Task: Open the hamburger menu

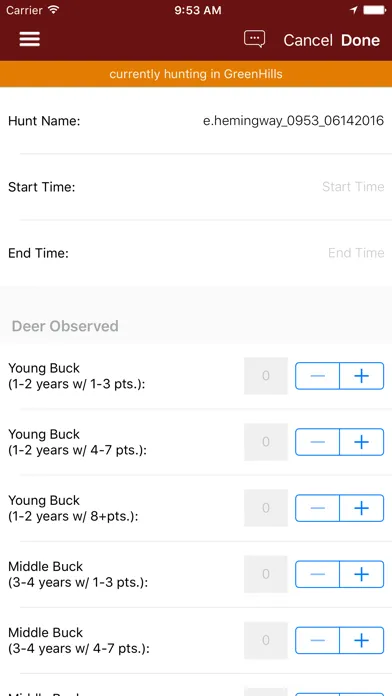Action: (x=30, y=40)
